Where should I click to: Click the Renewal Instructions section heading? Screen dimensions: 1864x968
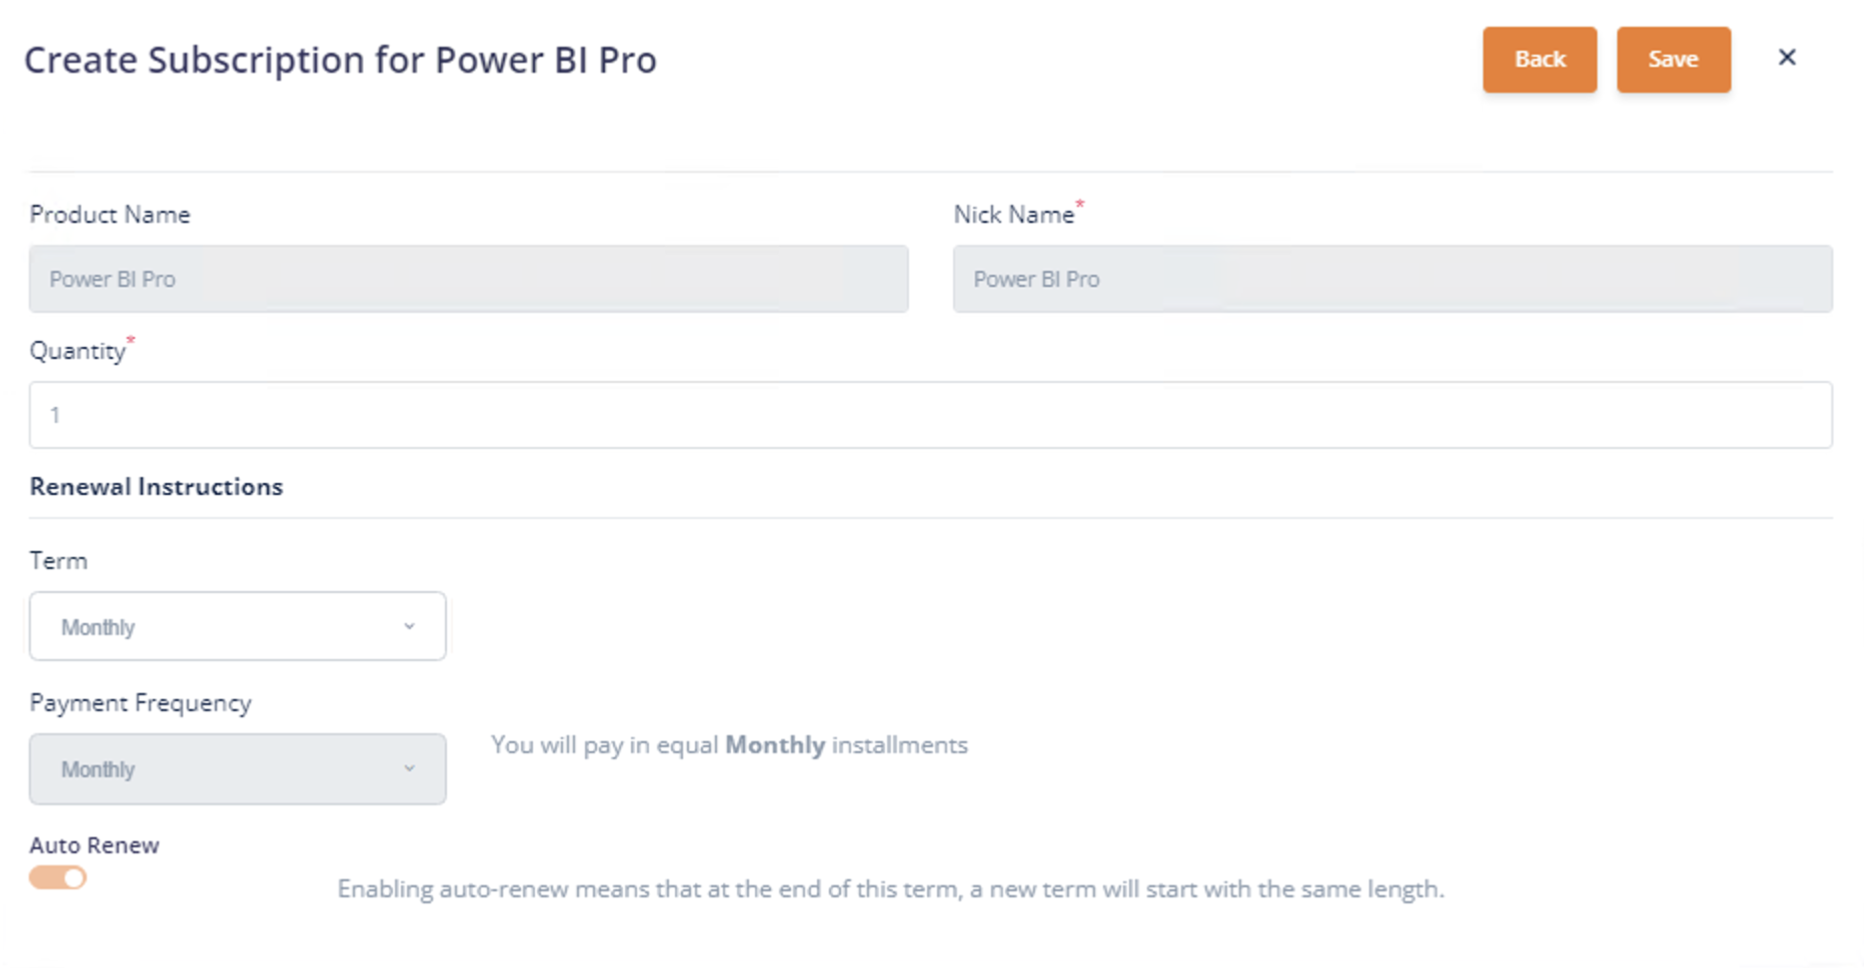[156, 487]
